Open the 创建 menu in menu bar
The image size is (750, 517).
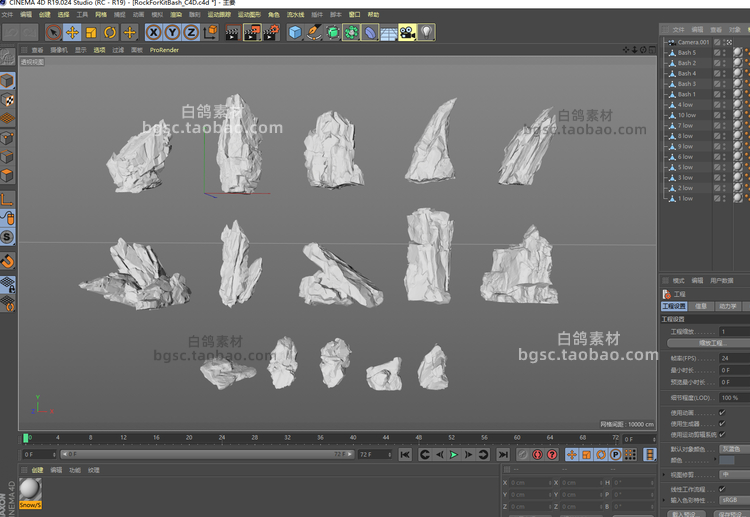(x=44, y=15)
